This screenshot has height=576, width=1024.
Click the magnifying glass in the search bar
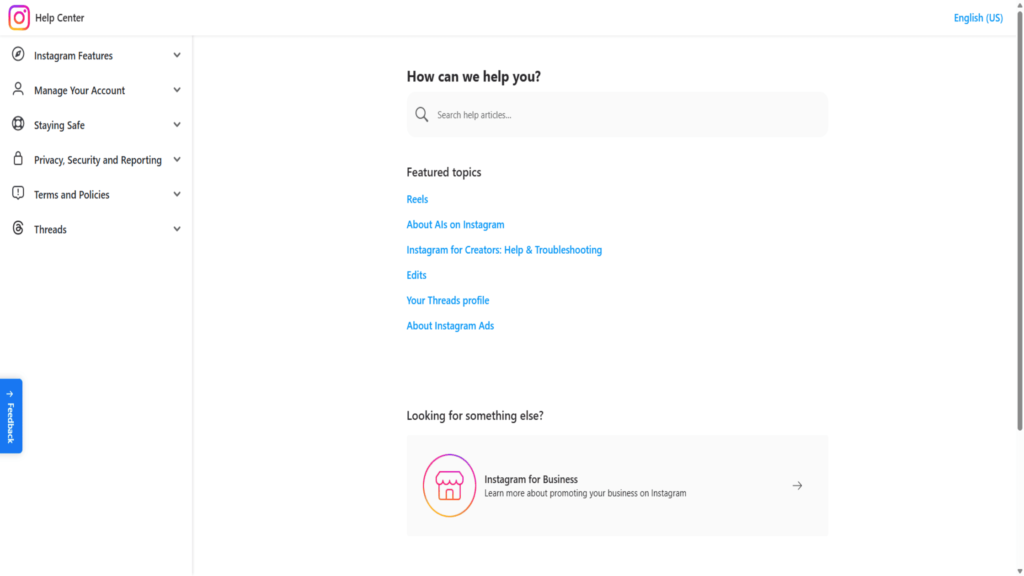422,114
